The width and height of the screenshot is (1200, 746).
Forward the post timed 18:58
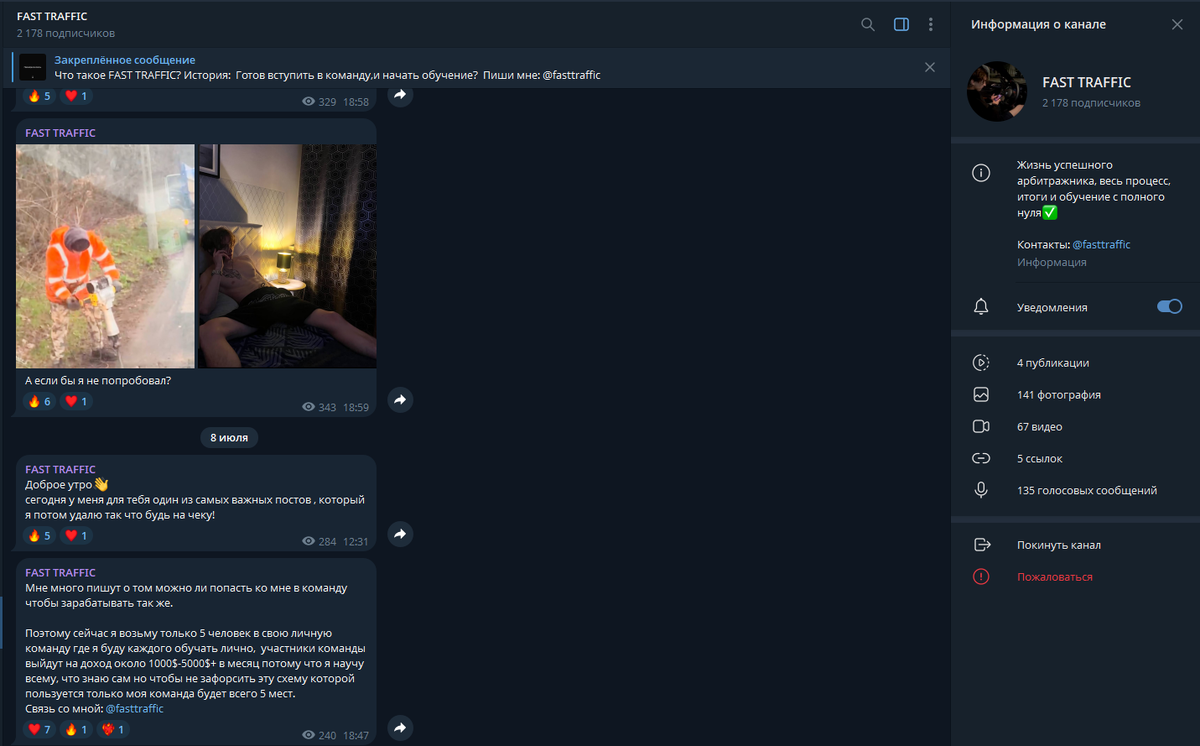click(400, 95)
